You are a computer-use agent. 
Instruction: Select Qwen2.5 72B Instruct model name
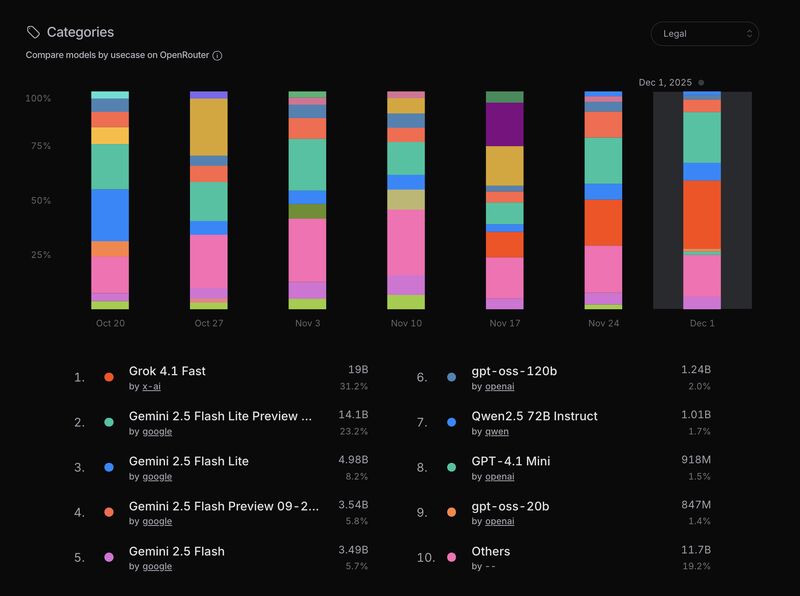[x=534, y=416]
